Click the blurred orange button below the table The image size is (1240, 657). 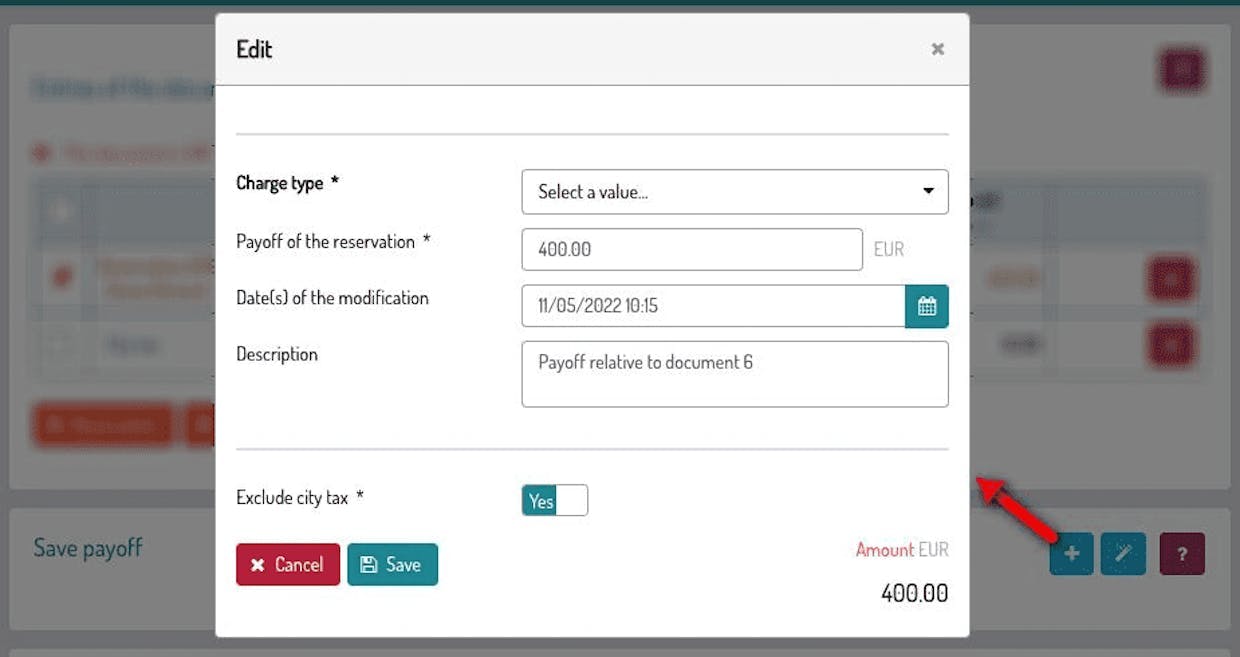point(103,424)
